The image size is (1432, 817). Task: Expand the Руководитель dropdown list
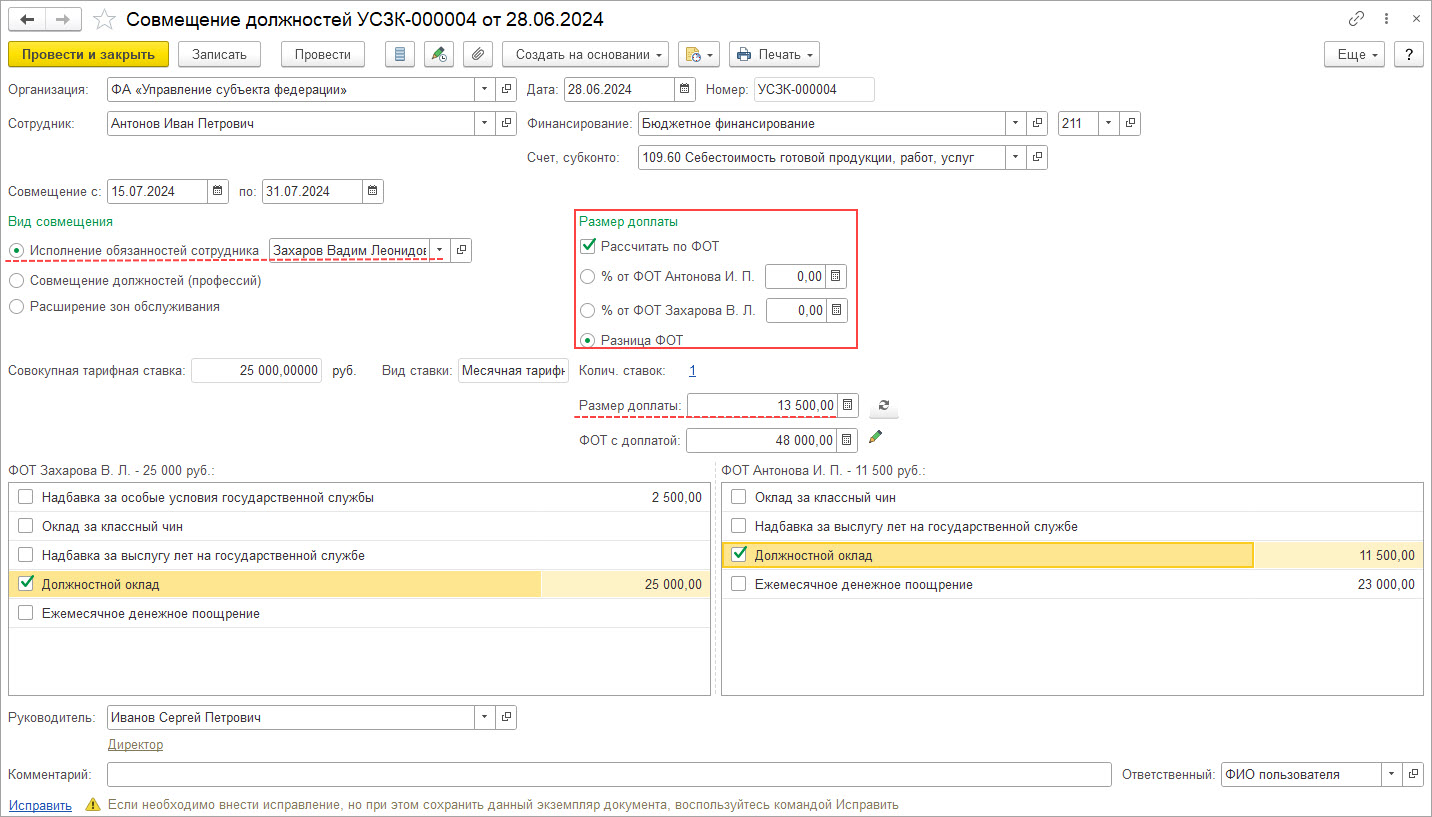click(x=485, y=717)
